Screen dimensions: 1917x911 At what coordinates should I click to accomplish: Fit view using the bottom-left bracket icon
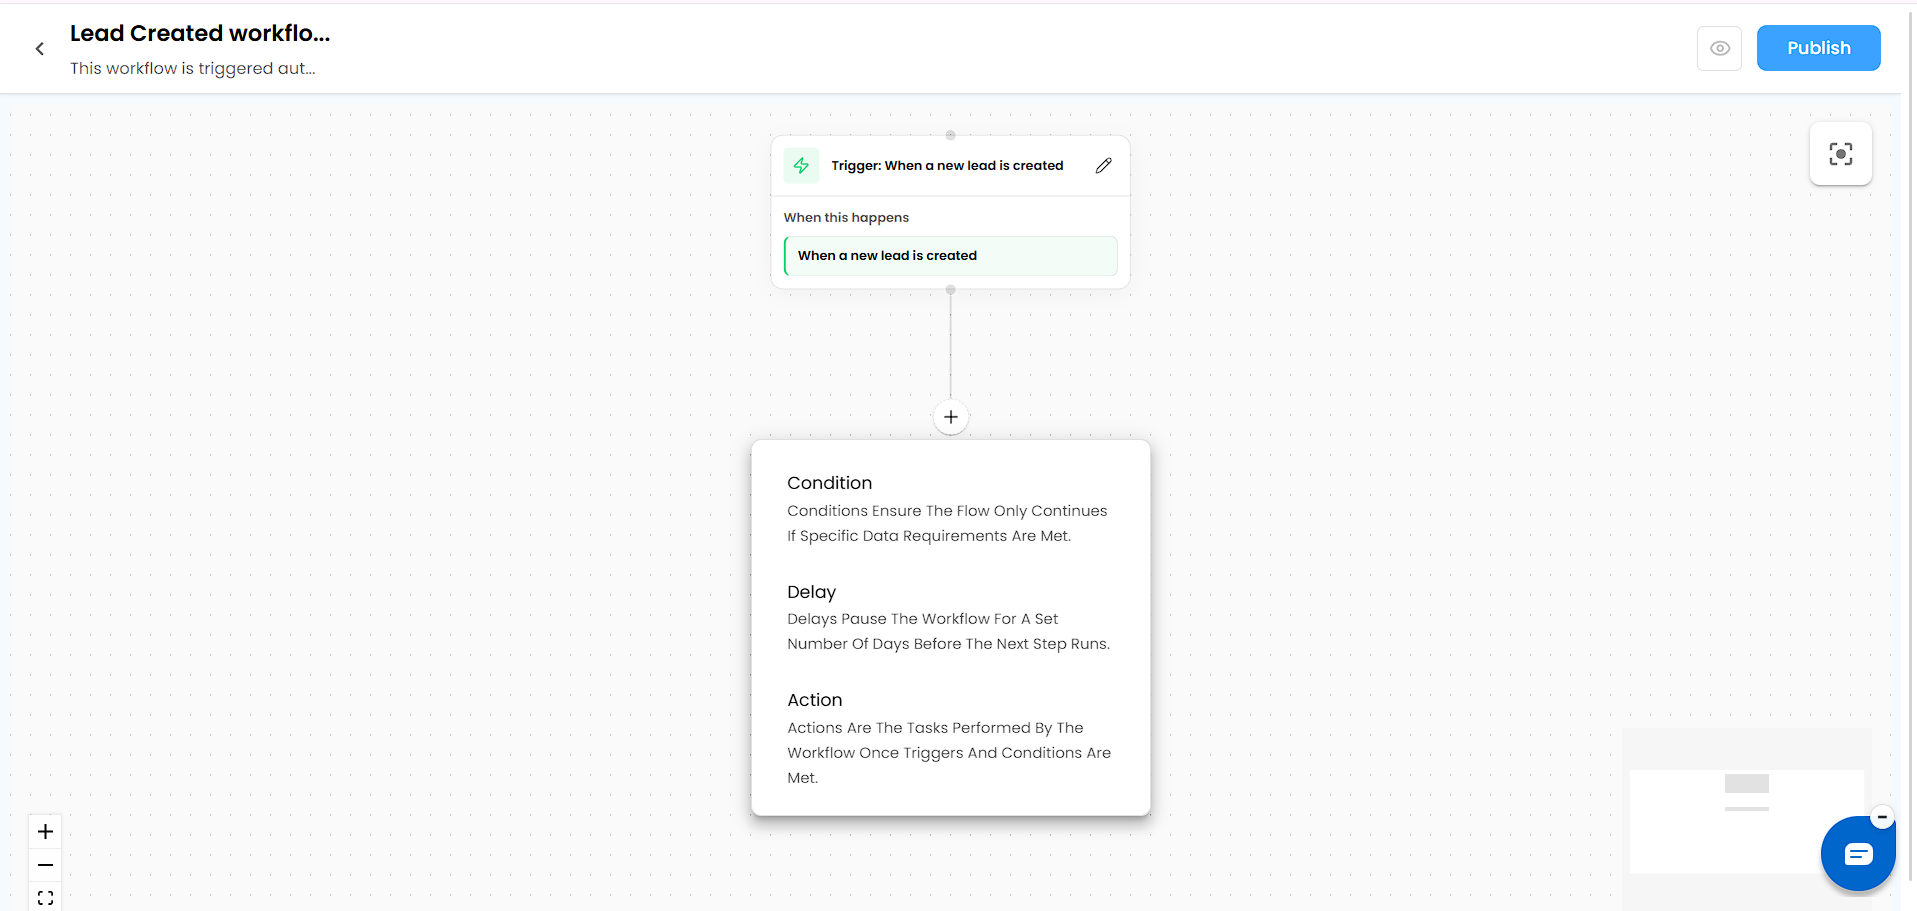pyautogui.click(x=45, y=897)
